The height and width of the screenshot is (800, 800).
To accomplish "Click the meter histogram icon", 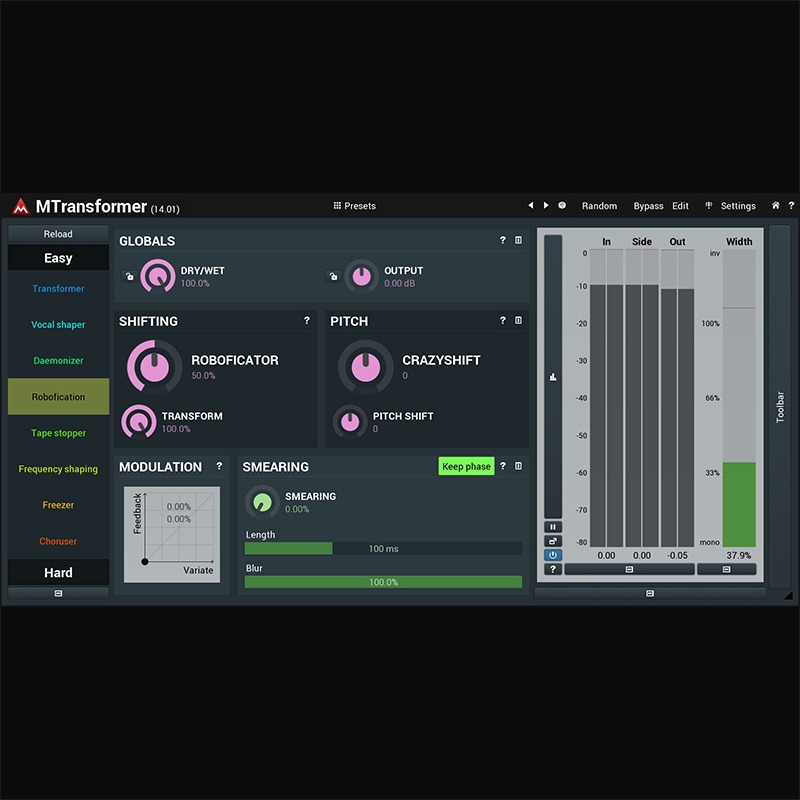I will click(553, 377).
